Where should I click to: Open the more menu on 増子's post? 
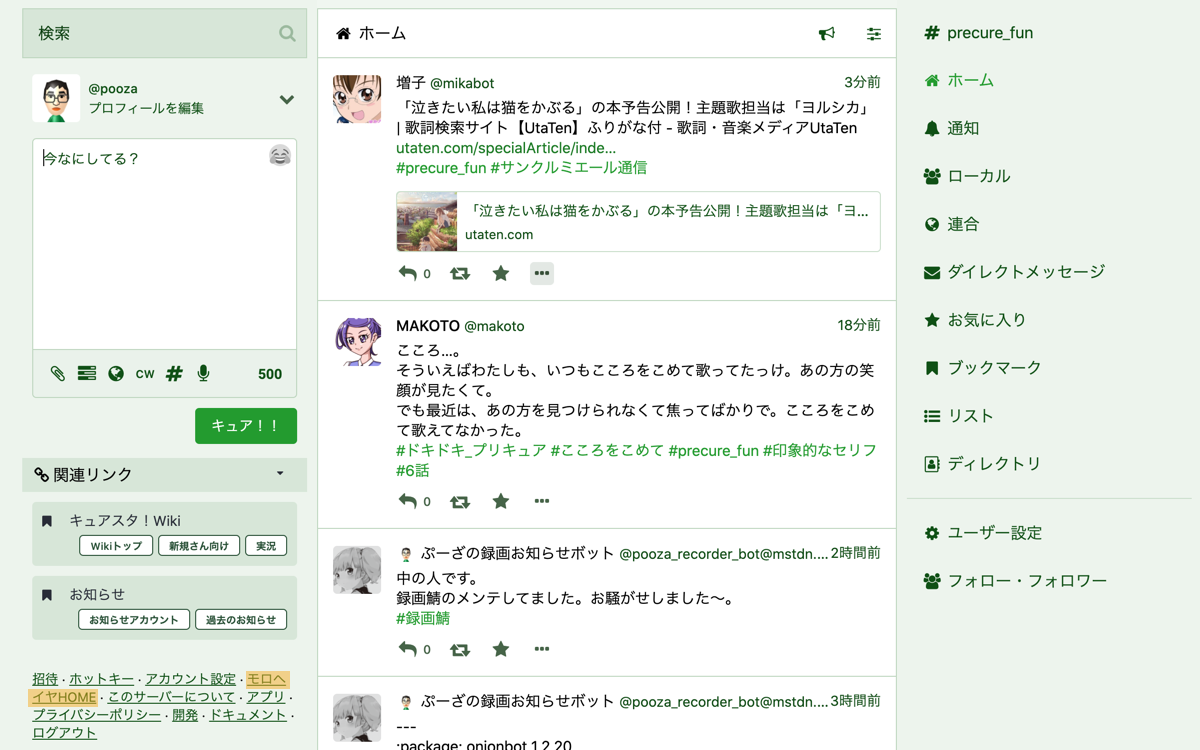(541, 273)
